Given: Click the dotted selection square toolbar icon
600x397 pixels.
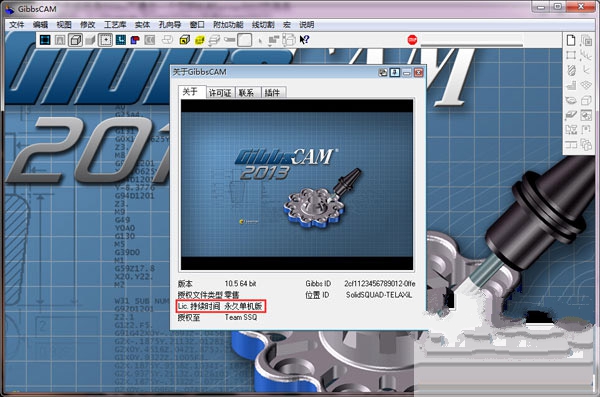Looking at the screenshot, I should coord(106,40).
